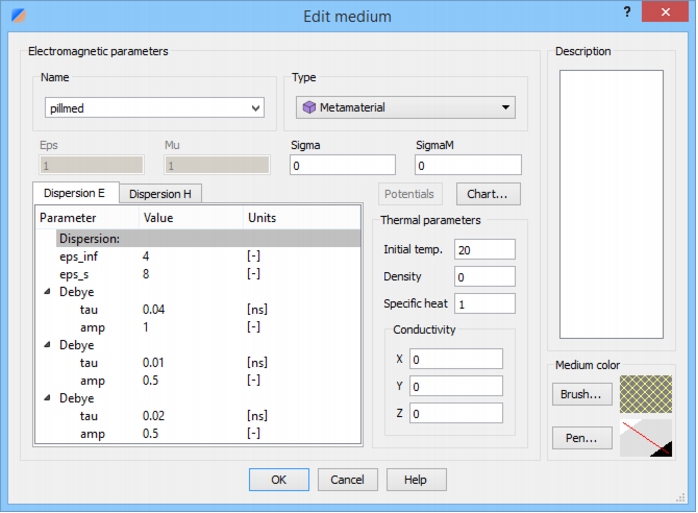This screenshot has width=698, height=513.
Task: Collapse the second Debye tree node
Action: click(x=47, y=345)
